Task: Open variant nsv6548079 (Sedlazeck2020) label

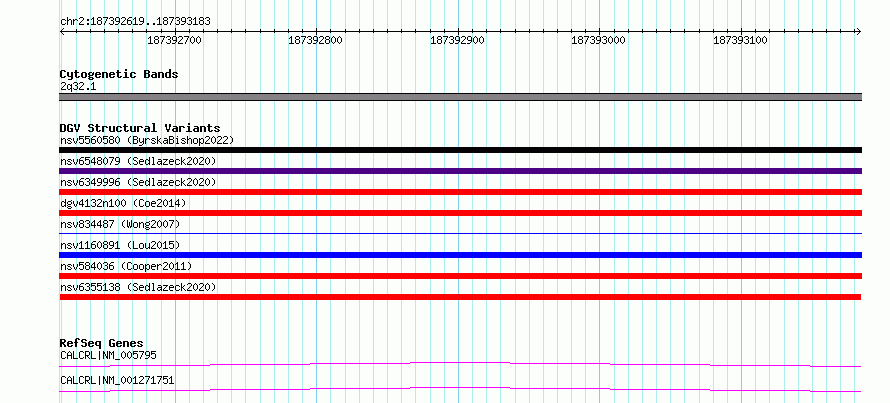Action: coord(138,161)
